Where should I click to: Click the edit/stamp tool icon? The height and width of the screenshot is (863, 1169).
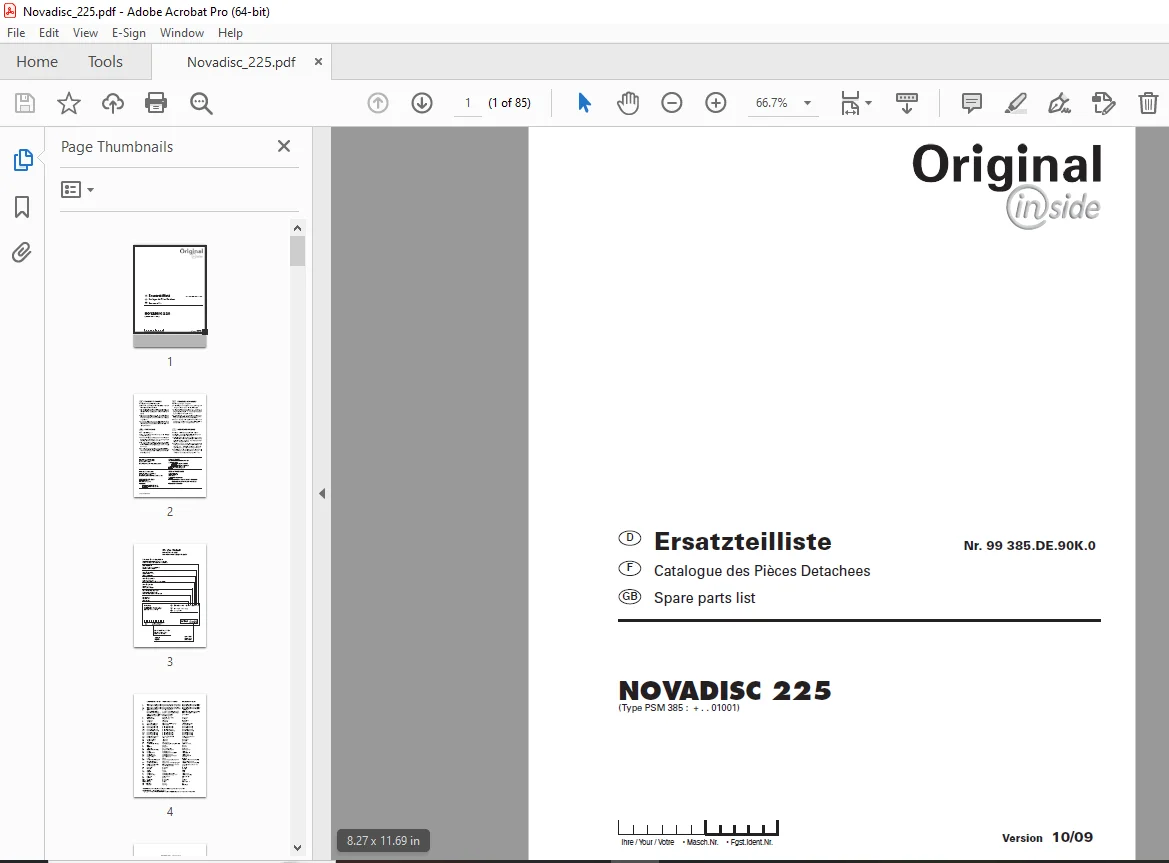[1103, 103]
